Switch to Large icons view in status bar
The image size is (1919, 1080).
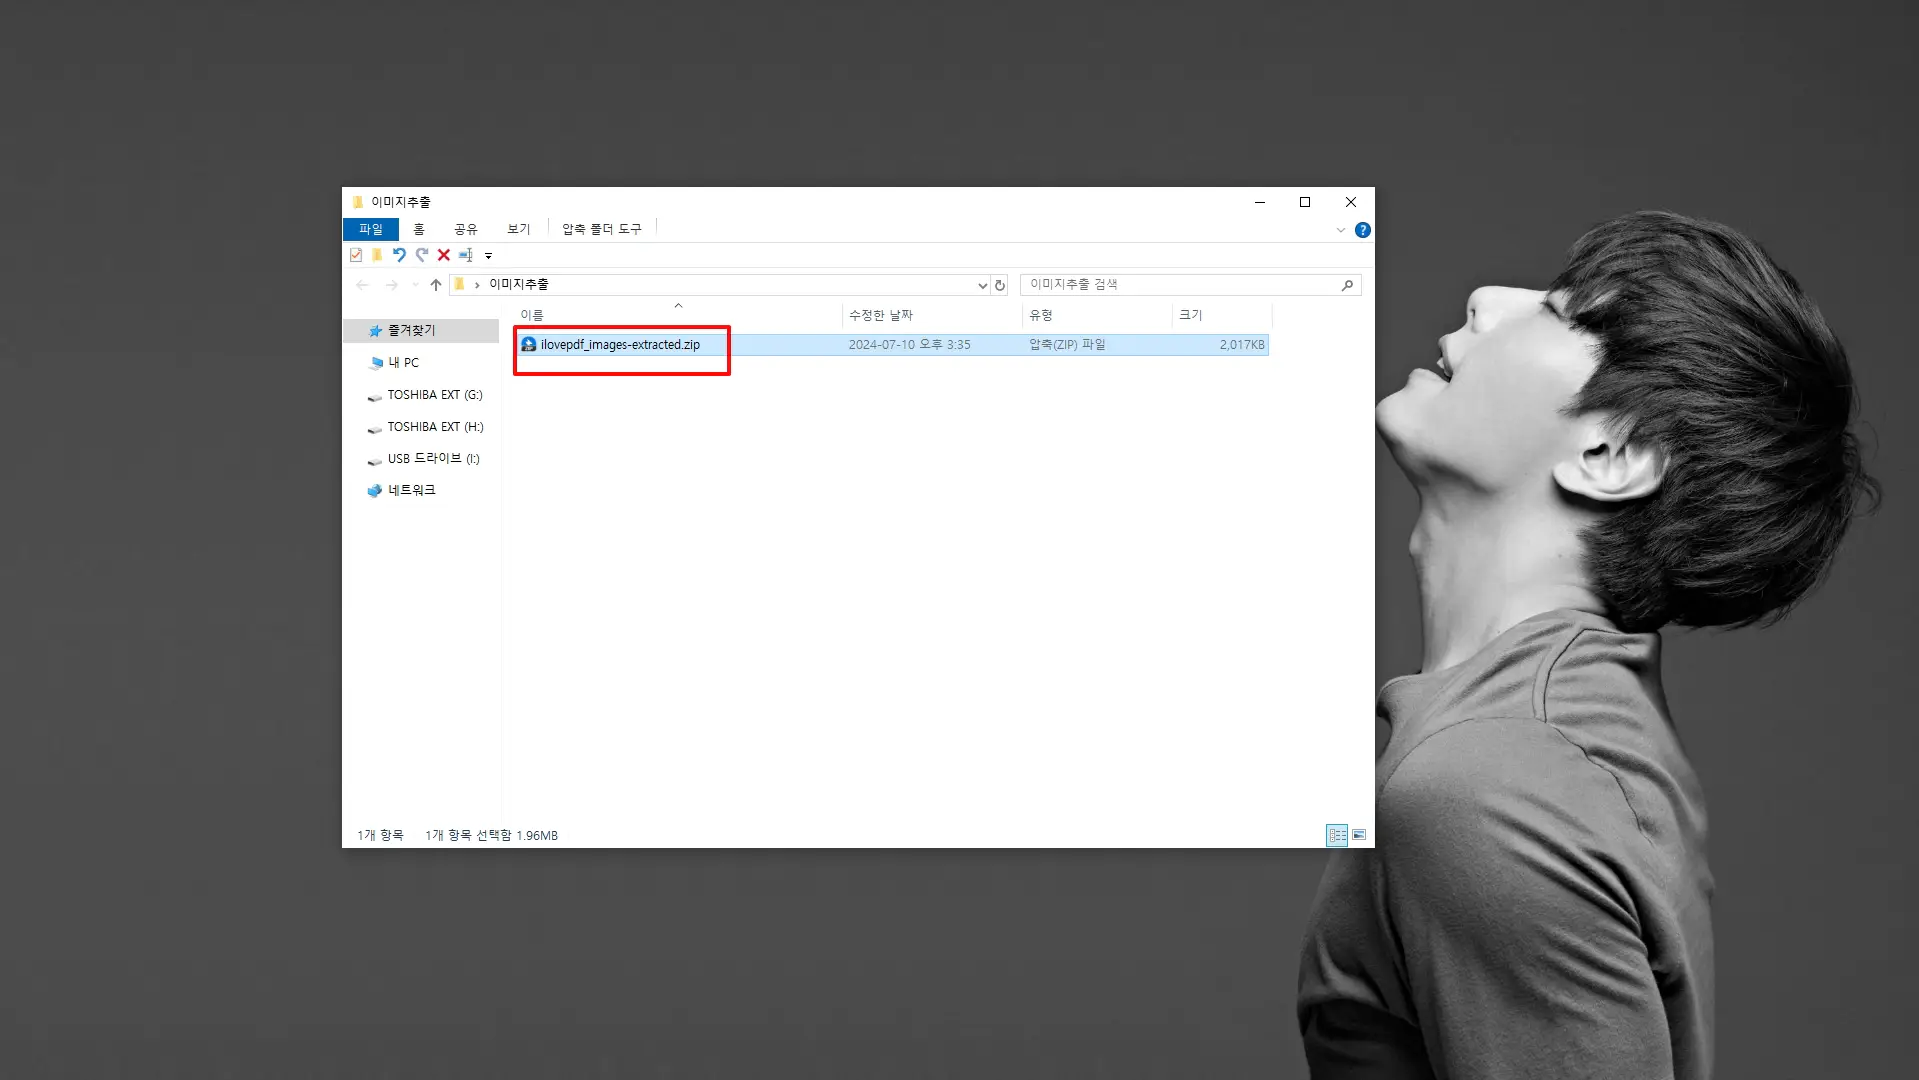click(1359, 835)
